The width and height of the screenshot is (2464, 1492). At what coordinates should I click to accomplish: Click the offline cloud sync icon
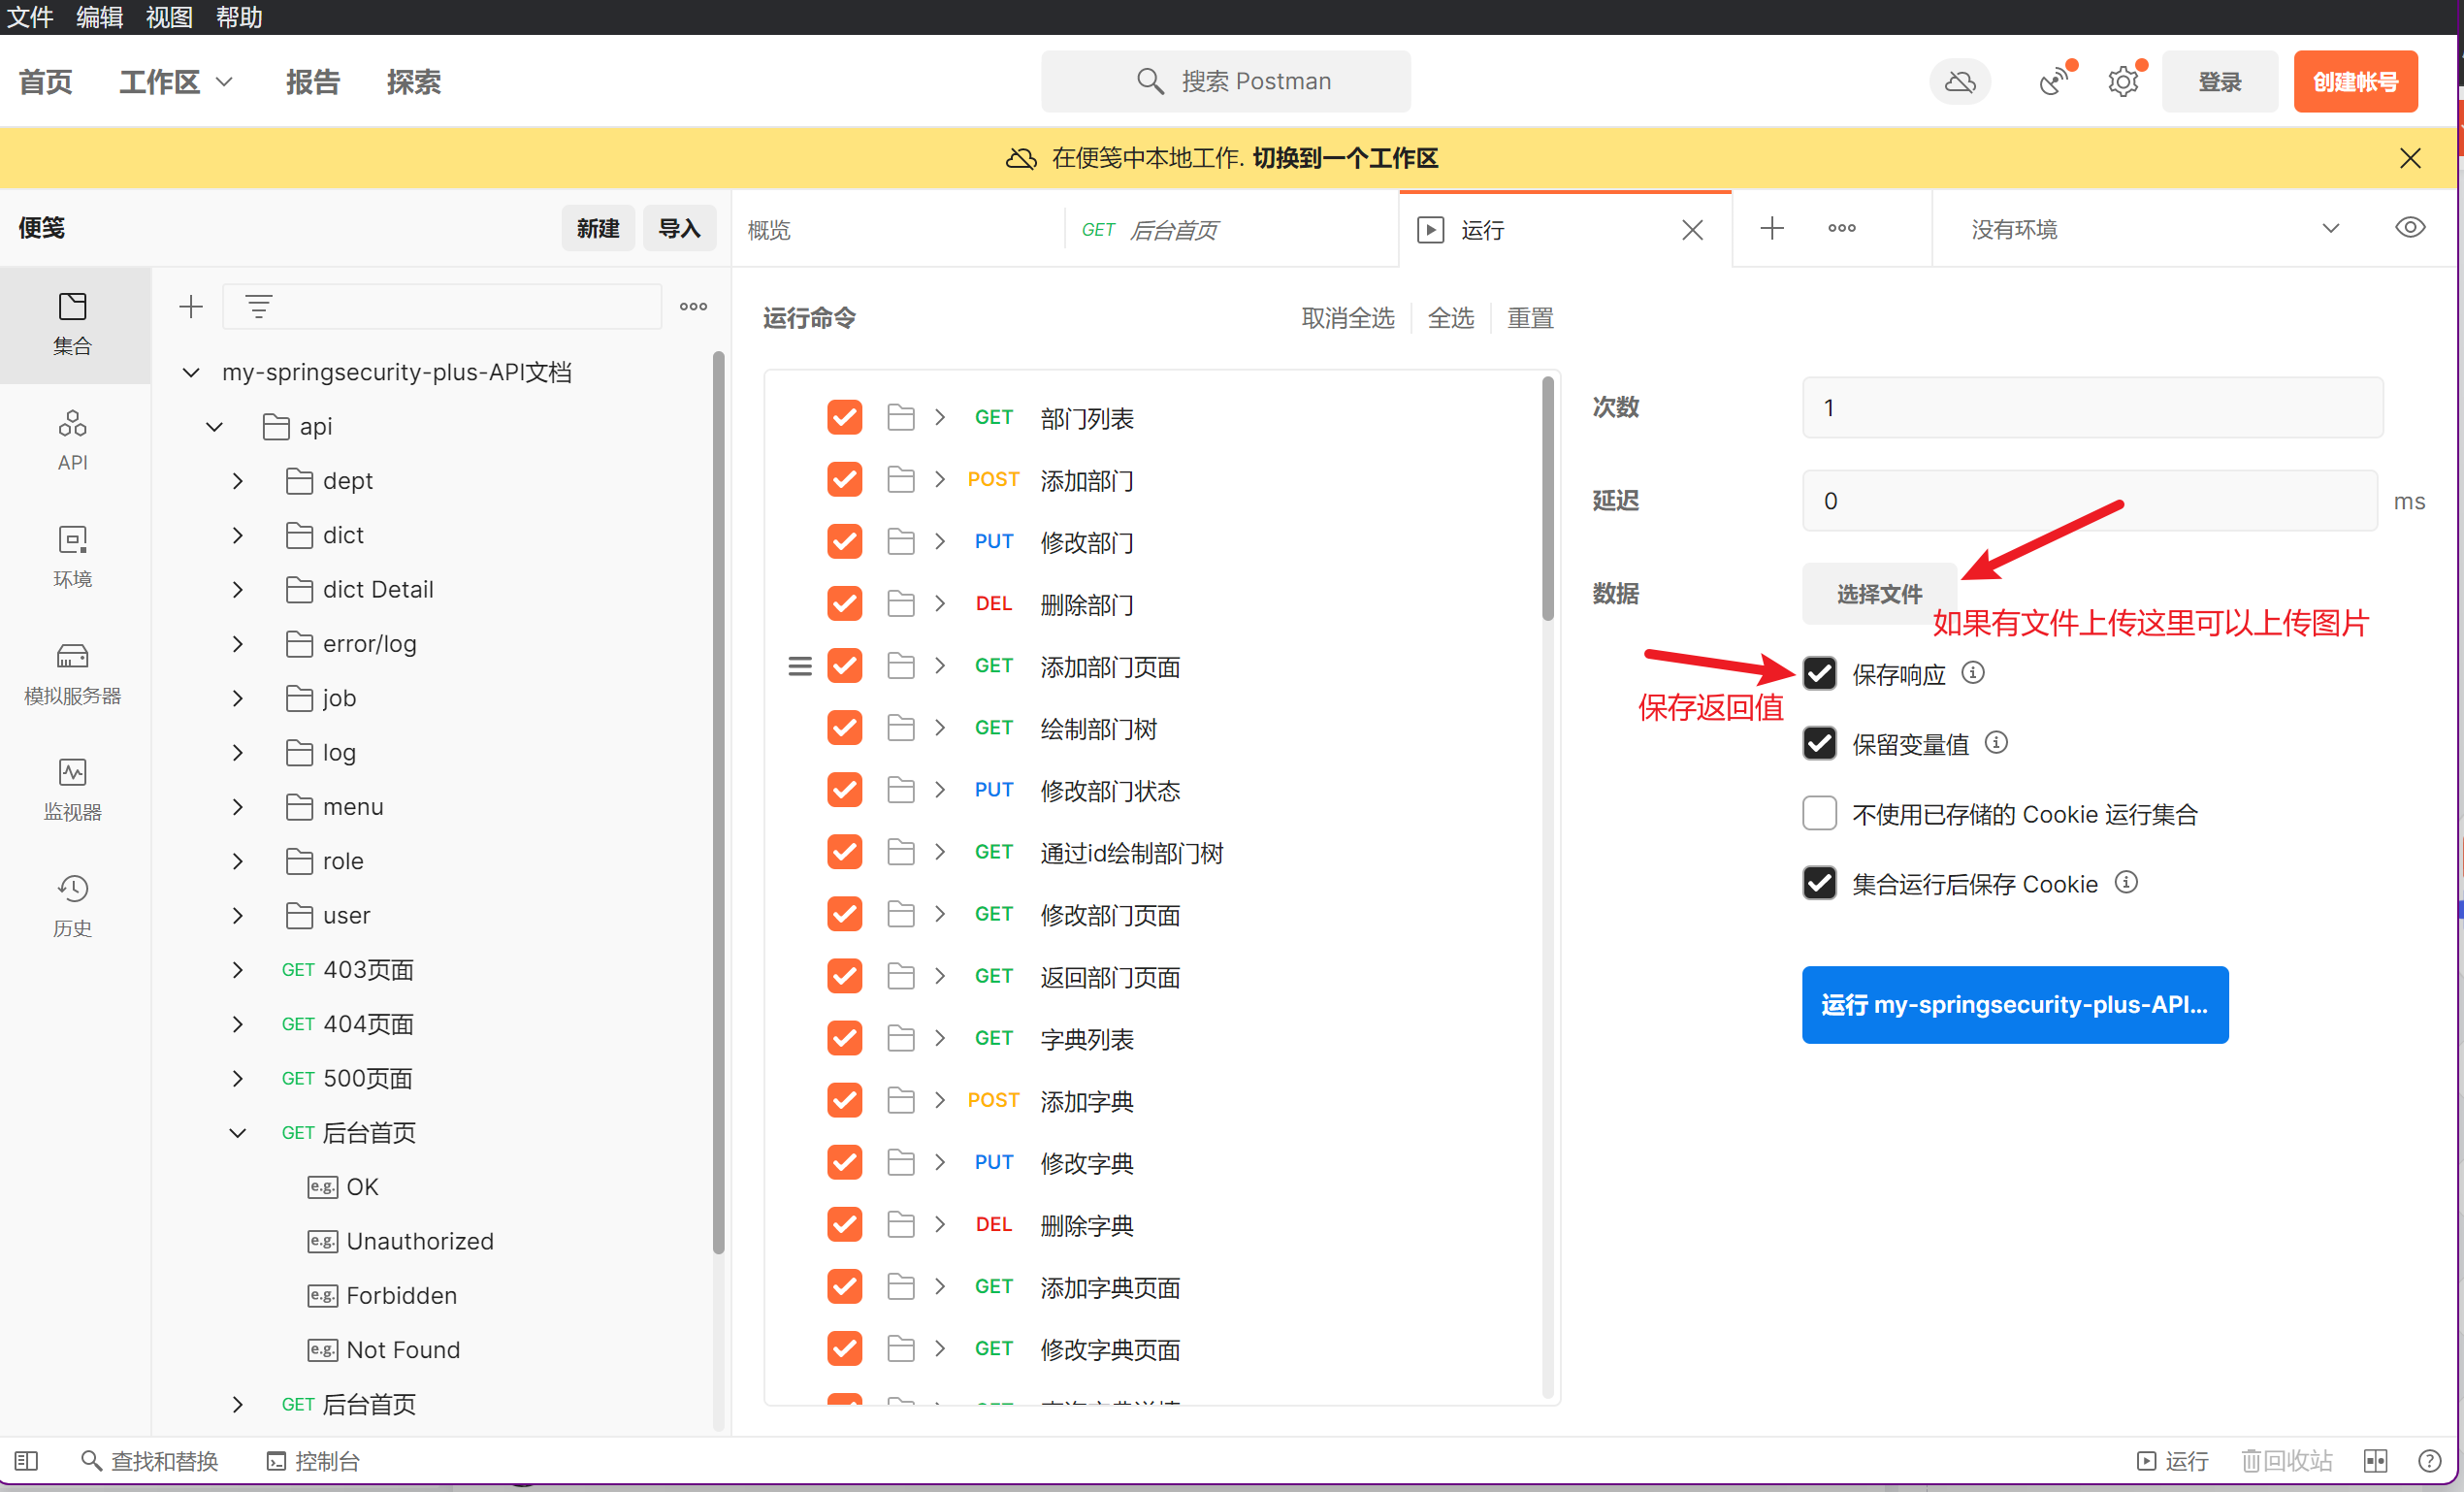pos(1959,81)
